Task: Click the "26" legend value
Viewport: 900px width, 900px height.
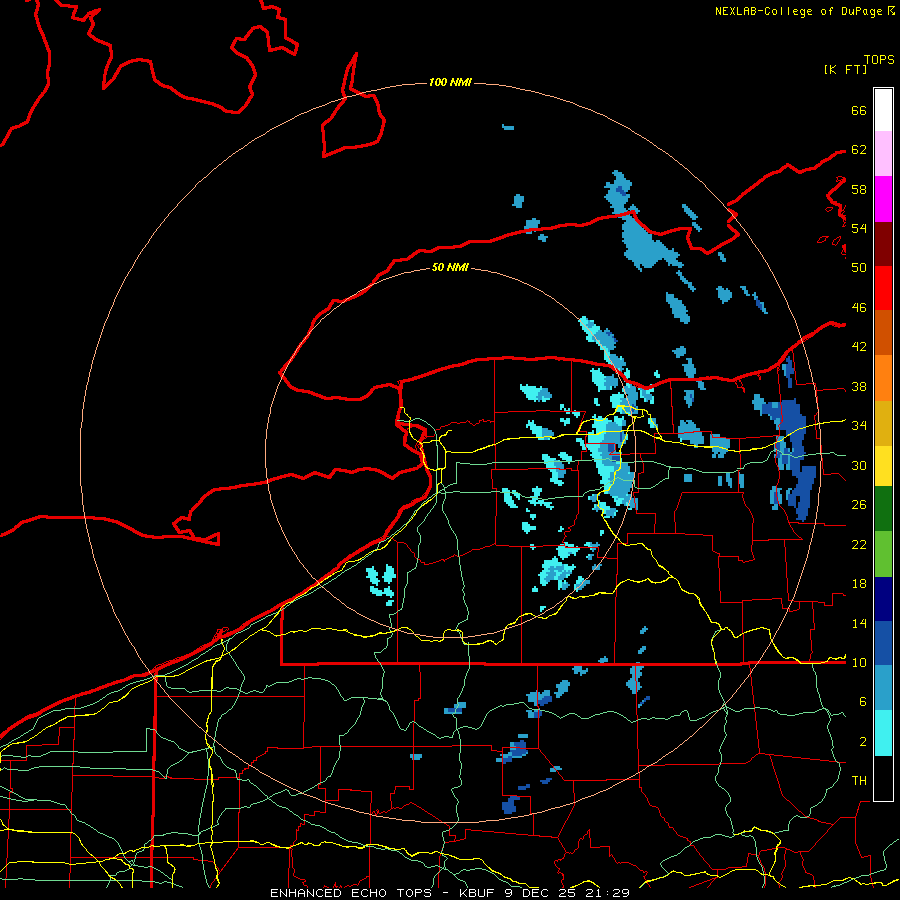Action: 859,505
